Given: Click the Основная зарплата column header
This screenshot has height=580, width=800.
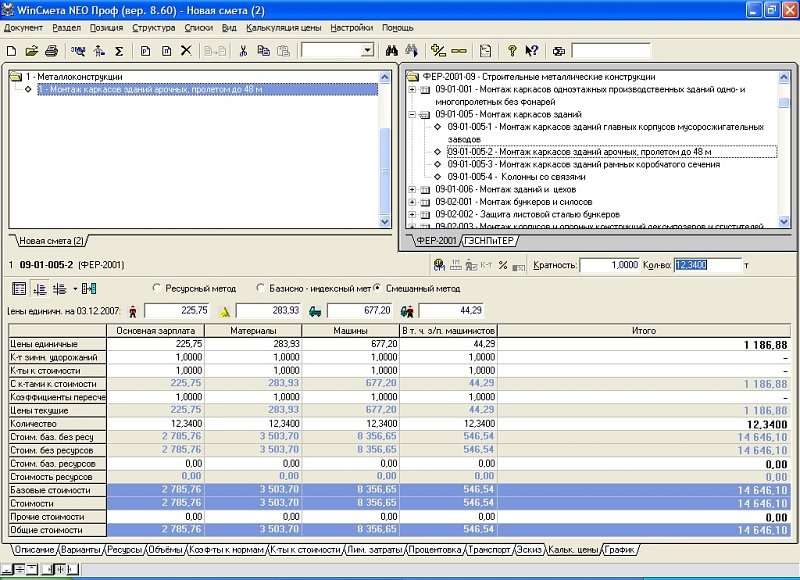Looking at the screenshot, I should click(156, 331).
